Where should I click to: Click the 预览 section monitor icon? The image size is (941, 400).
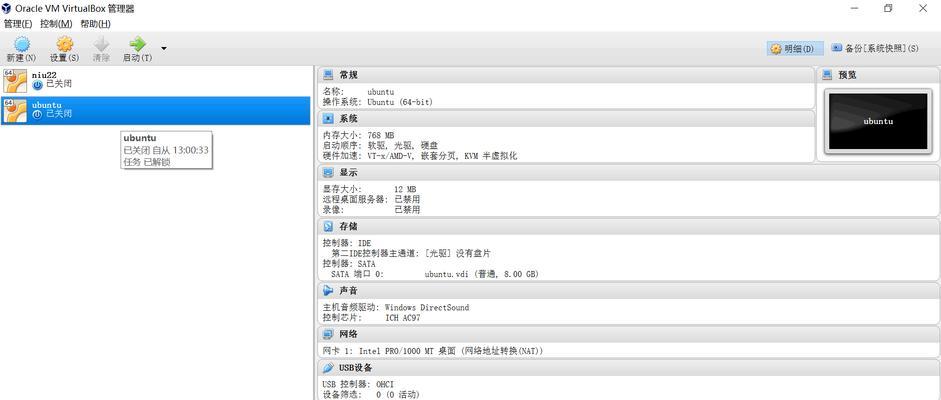tap(828, 75)
